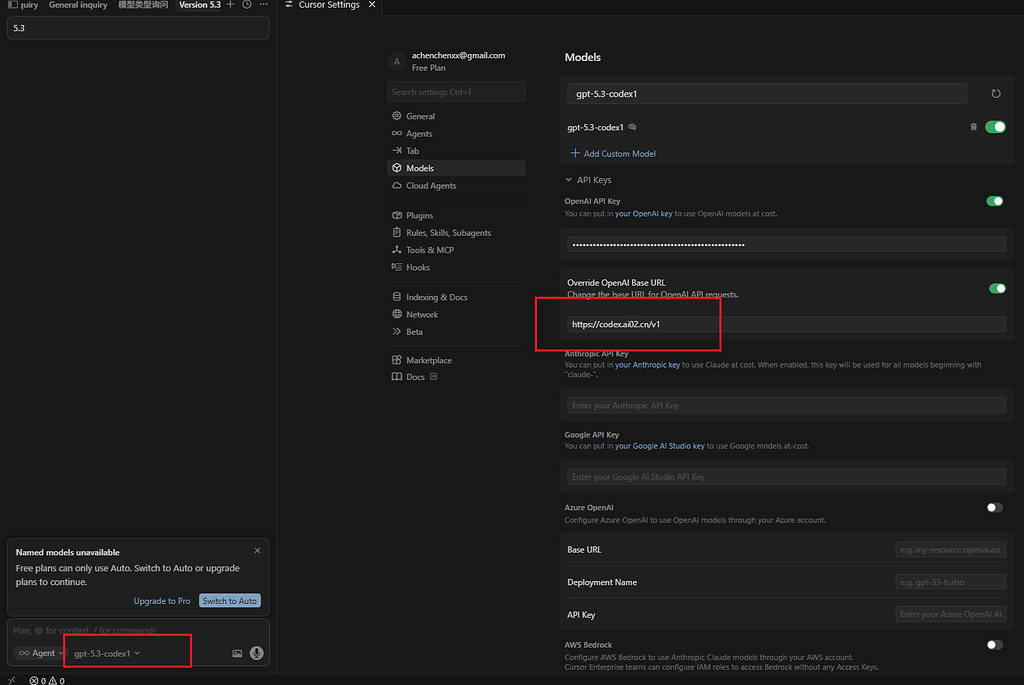Open the chat panel more options ellipsis
The width and height of the screenshot is (1024, 685).
[x=264, y=5]
